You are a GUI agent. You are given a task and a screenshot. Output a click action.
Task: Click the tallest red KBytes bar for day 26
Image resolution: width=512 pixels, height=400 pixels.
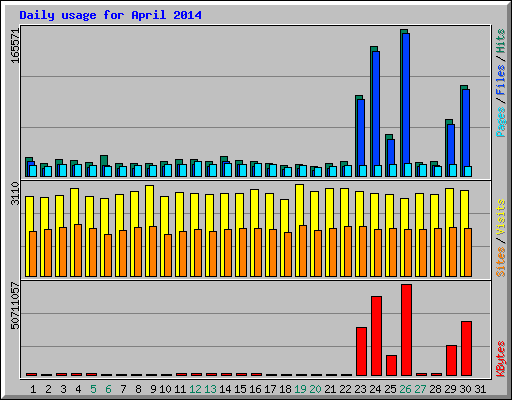coord(406,330)
